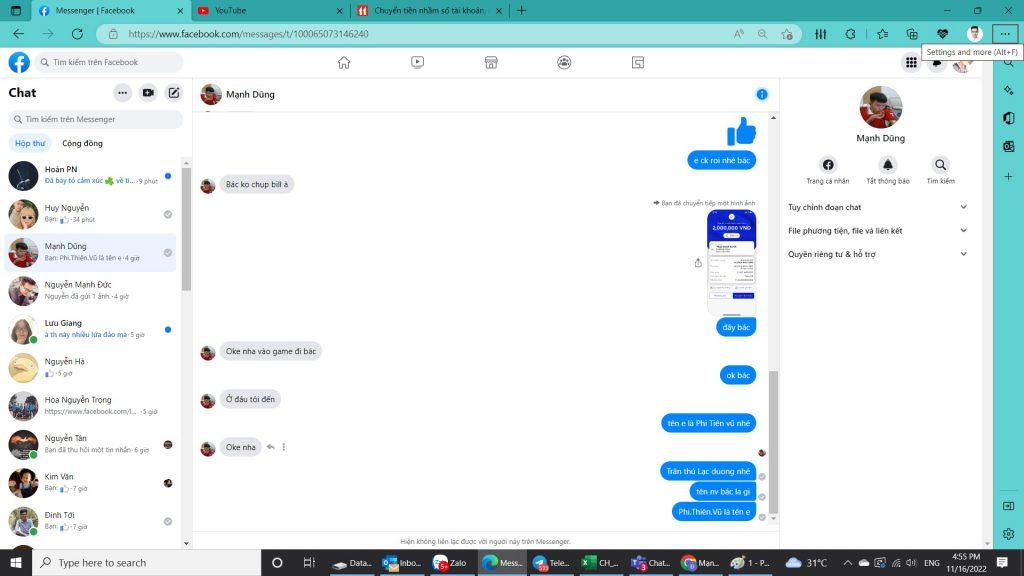Click the chat list scrollbar thumb
Viewport: 1024px width, 576px height.
coord(186,229)
